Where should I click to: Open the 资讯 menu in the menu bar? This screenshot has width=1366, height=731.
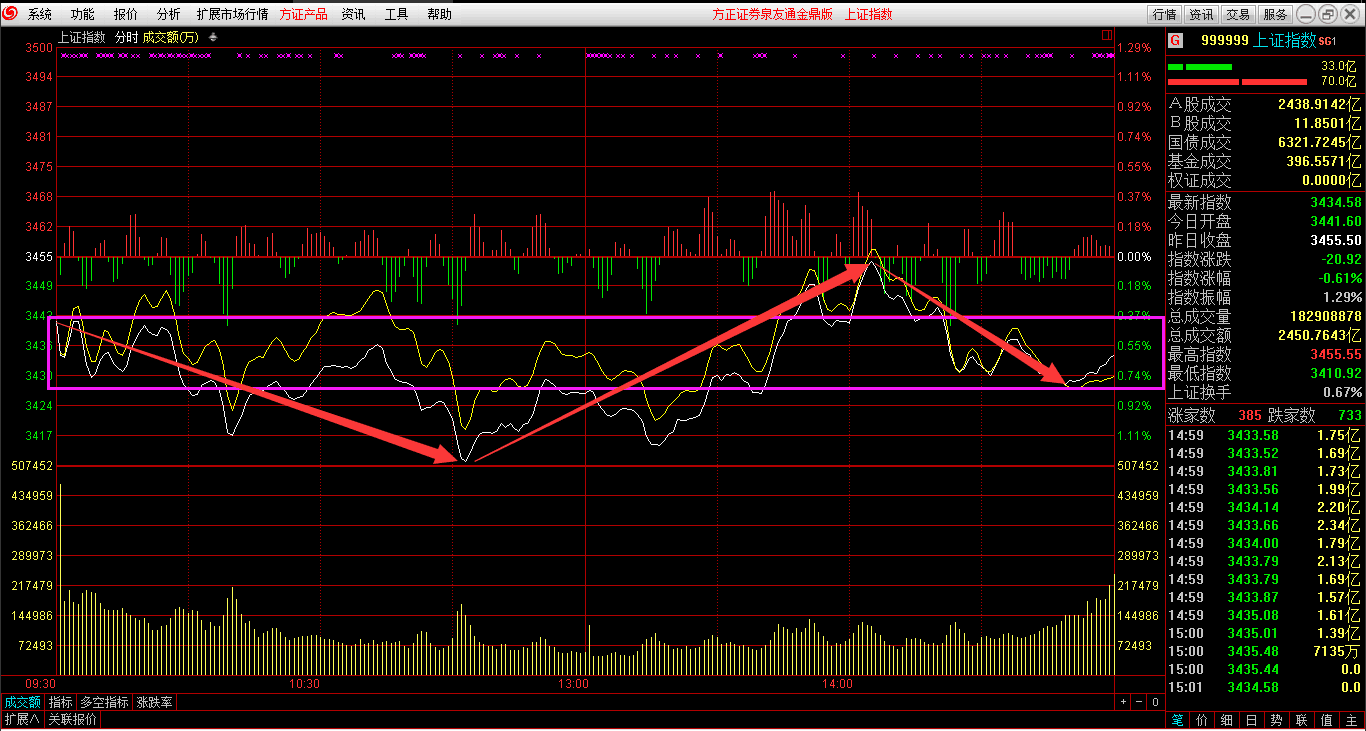tap(353, 14)
